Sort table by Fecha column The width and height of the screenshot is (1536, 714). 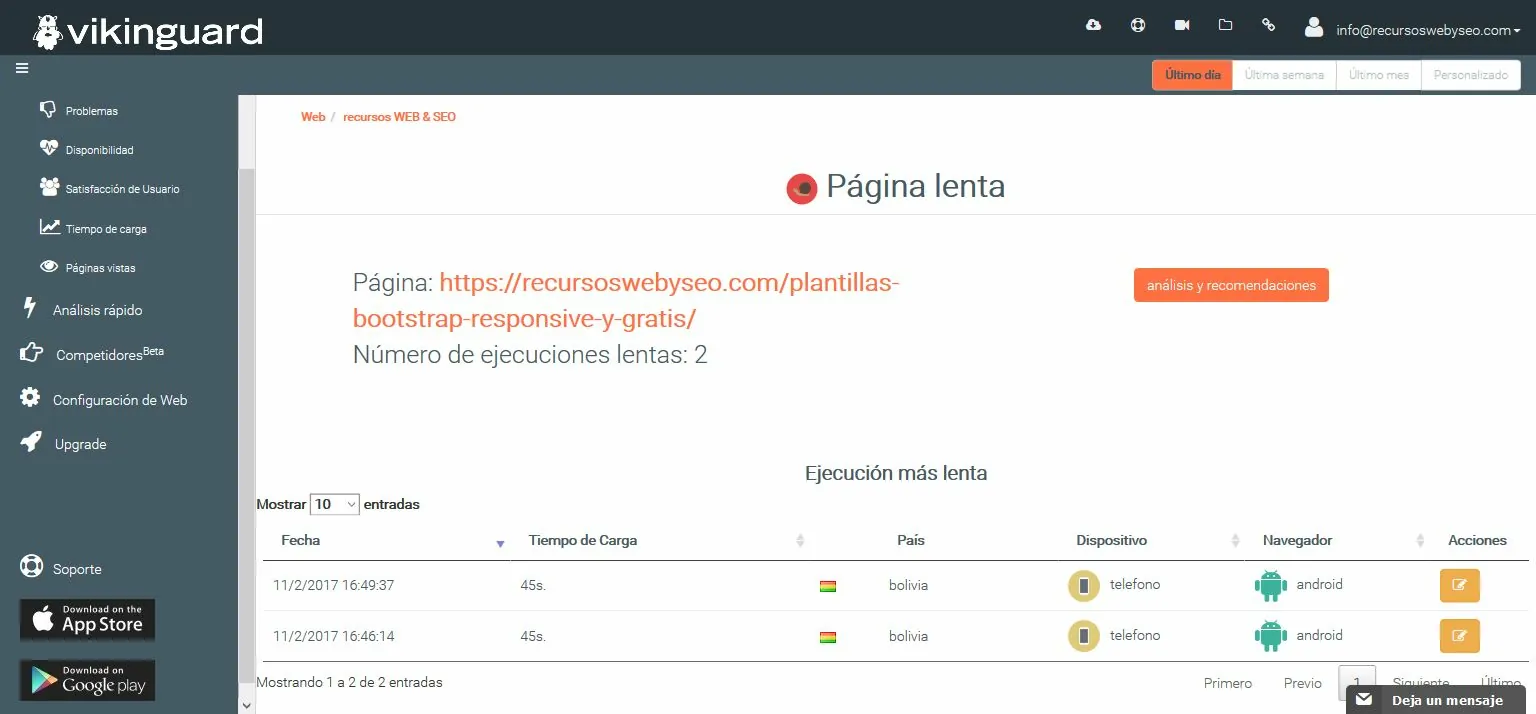387,540
